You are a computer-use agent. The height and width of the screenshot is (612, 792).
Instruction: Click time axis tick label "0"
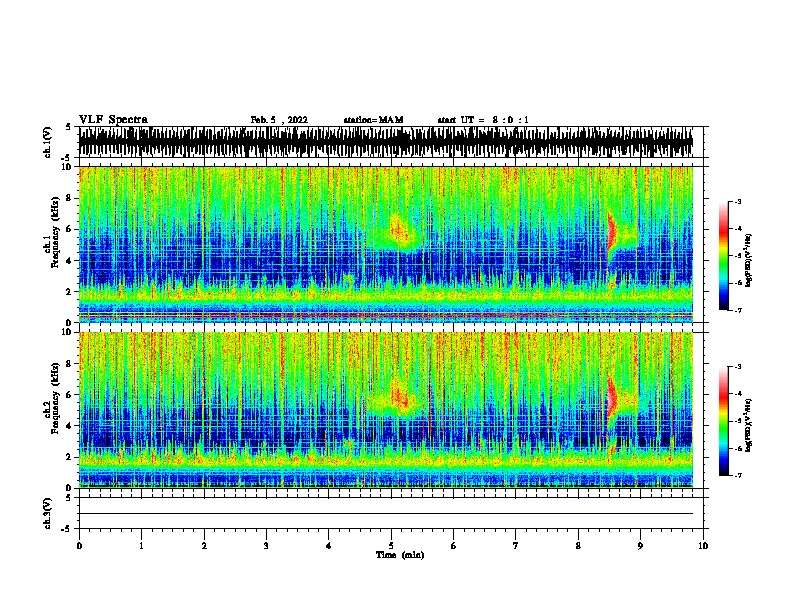coord(79,546)
